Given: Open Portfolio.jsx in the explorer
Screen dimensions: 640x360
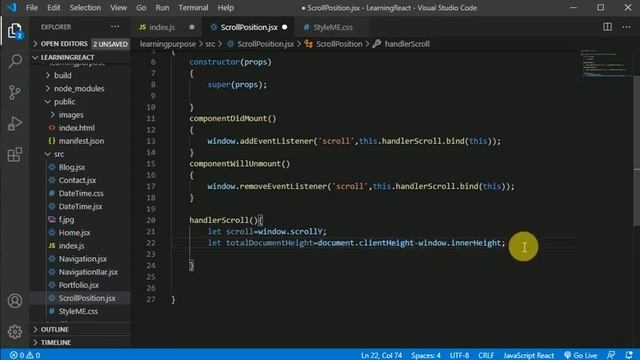Looking at the screenshot, I should point(78,285).
